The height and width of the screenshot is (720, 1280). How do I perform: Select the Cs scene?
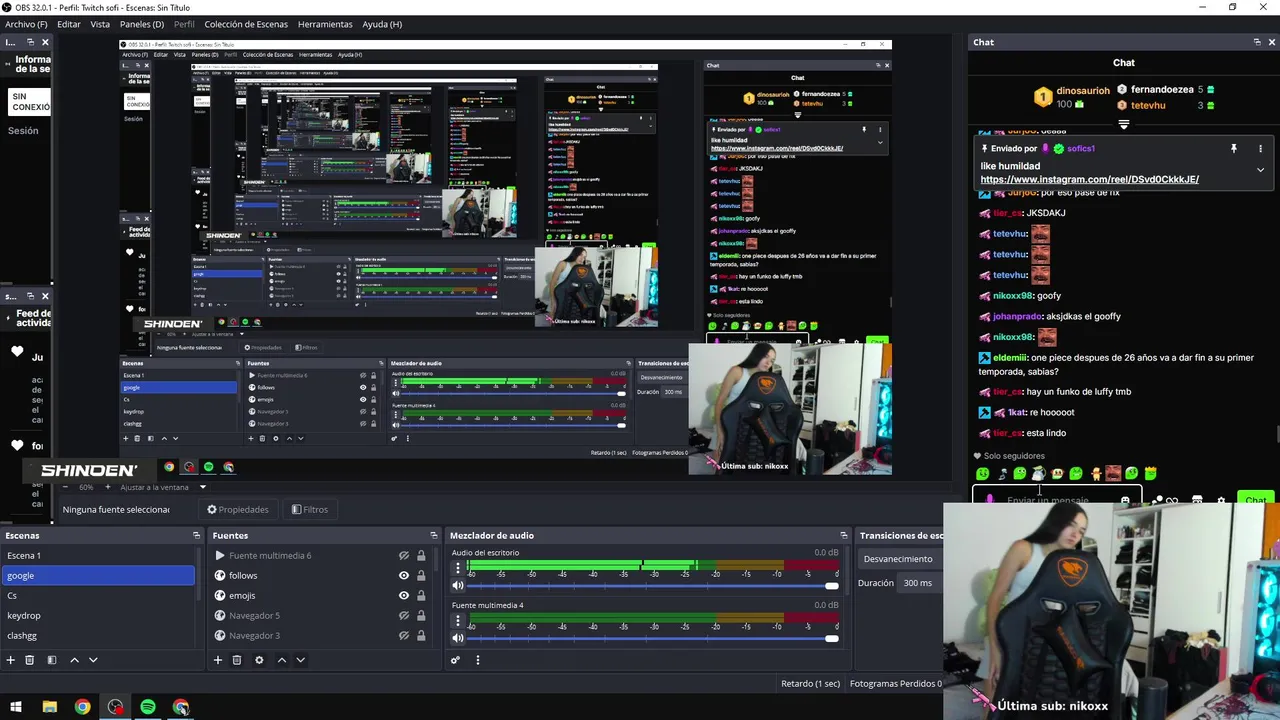click(98, 595)
